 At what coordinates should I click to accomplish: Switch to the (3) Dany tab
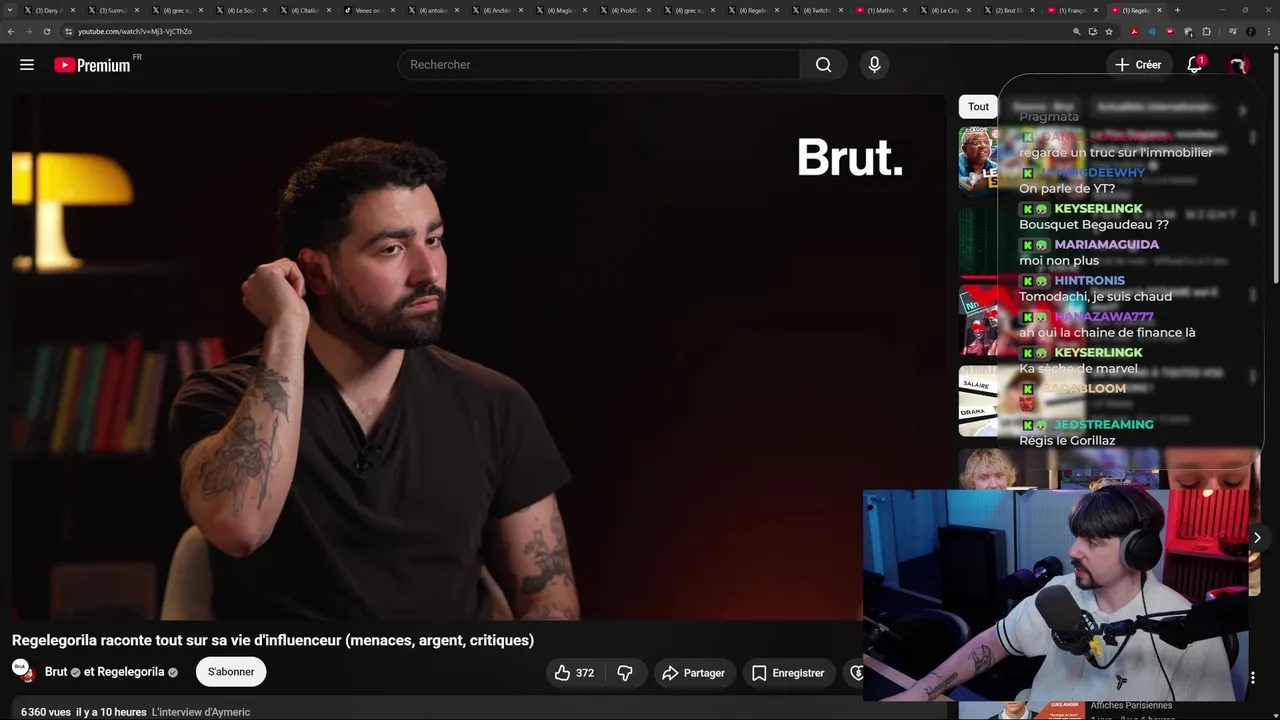click(x=48, y=10)
